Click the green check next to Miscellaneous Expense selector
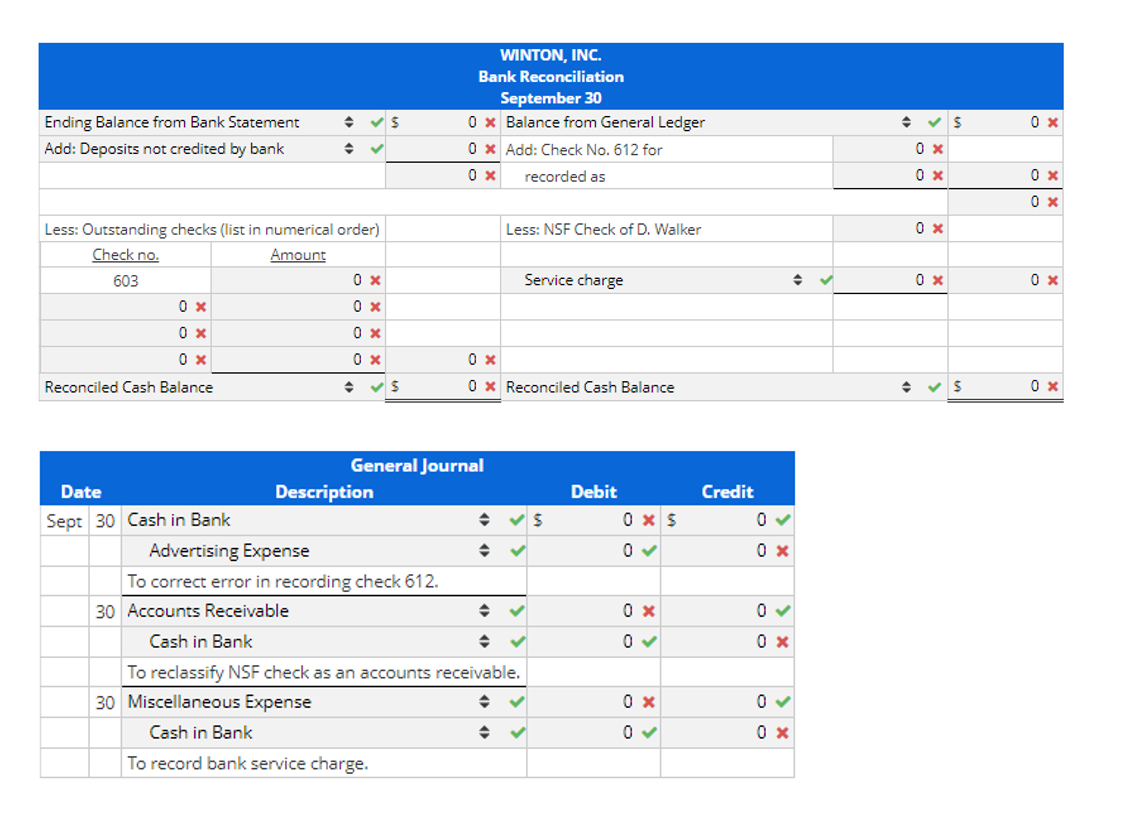The image size is (1124, 833). (517, 702)
